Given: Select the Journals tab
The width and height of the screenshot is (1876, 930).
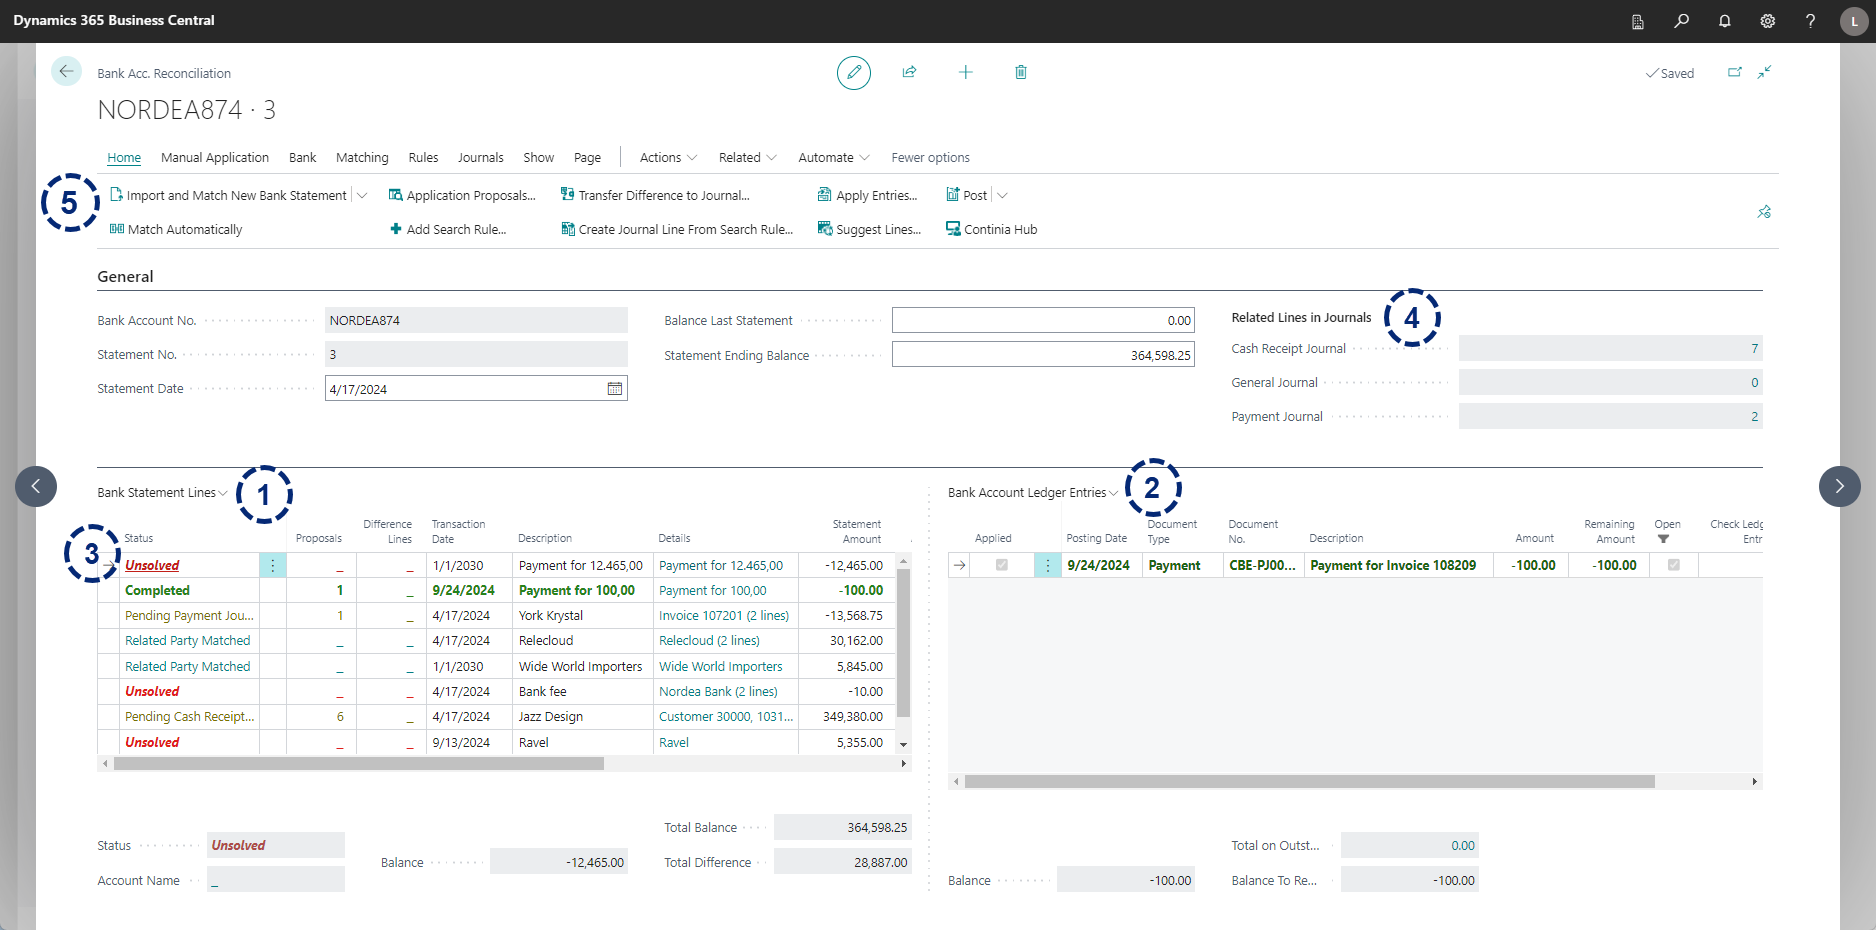Looking at the screenshot, I should 480,157.
